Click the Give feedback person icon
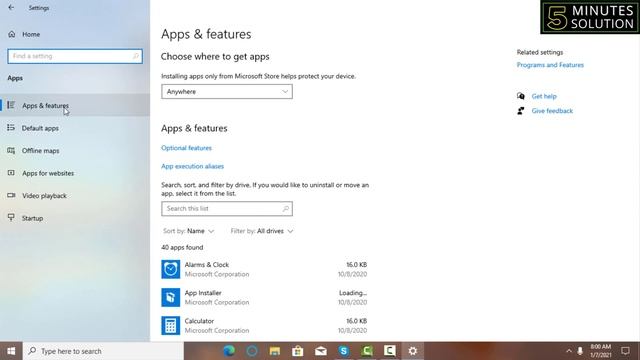This screenshot has width=640, height=360. pos(520,111)
